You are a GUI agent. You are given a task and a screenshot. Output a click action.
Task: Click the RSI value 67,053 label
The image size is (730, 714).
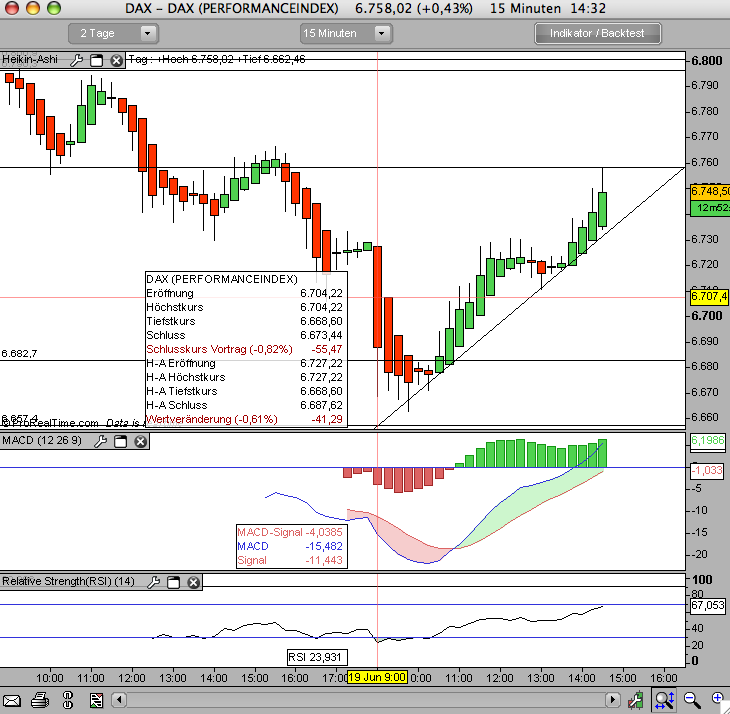[708, 605]
